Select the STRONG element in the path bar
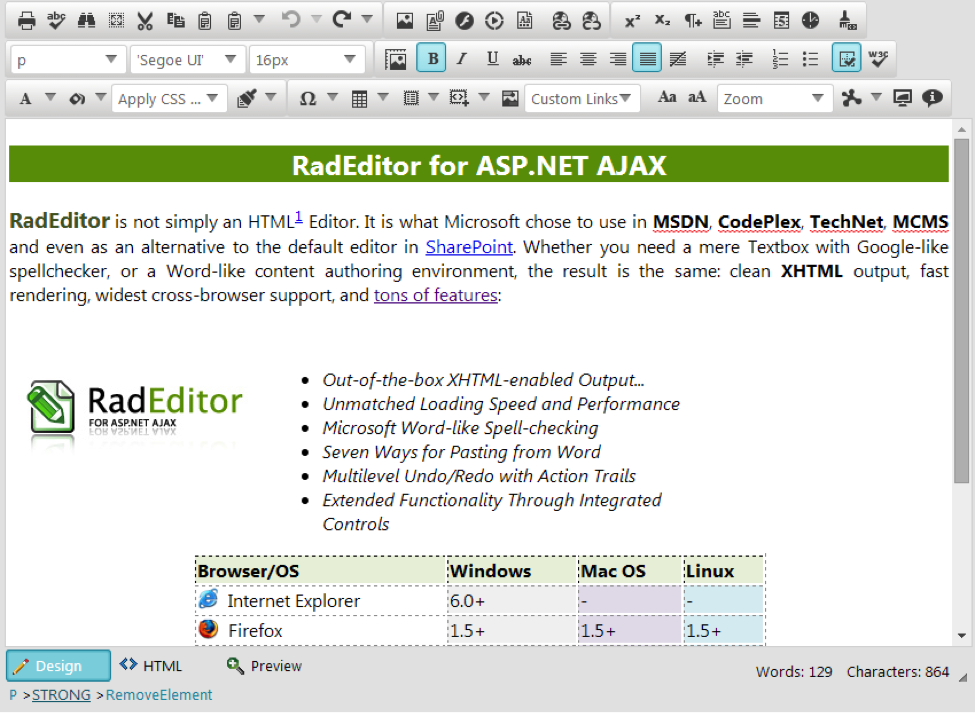The image size is (975, 713). 62,694
